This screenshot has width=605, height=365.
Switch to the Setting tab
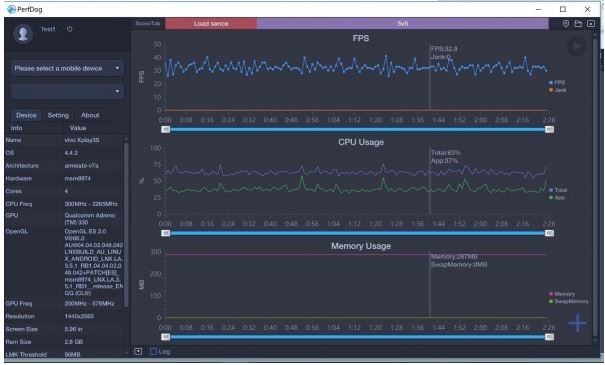click(58, 115)
